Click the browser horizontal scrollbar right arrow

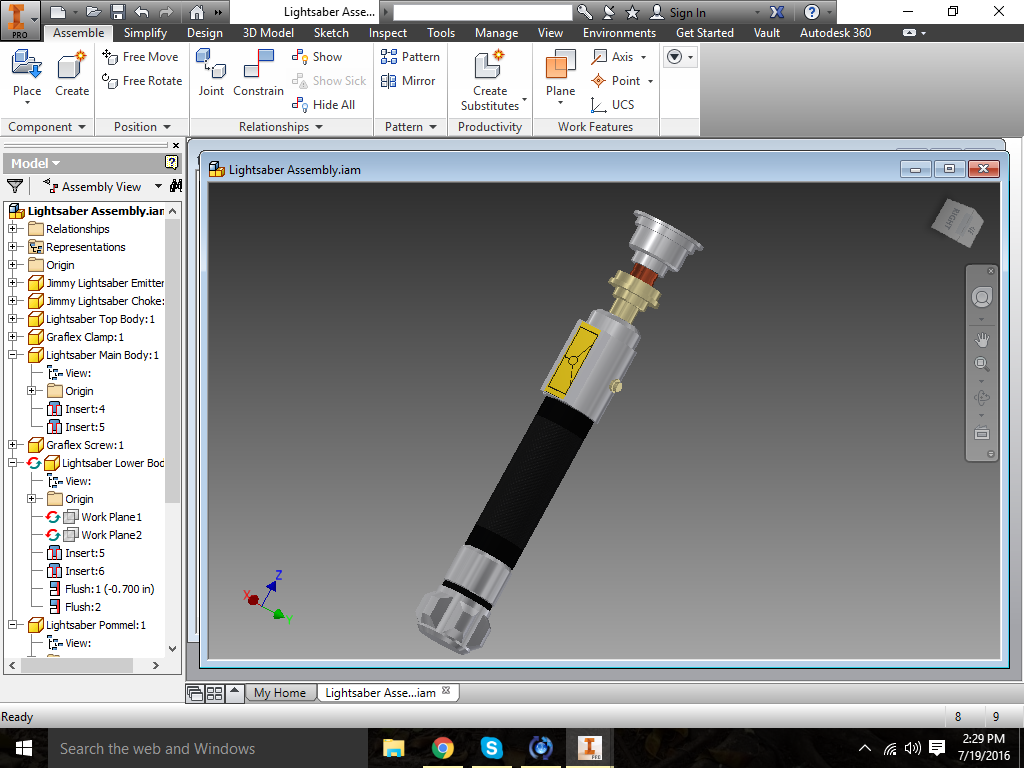[155, 665]
